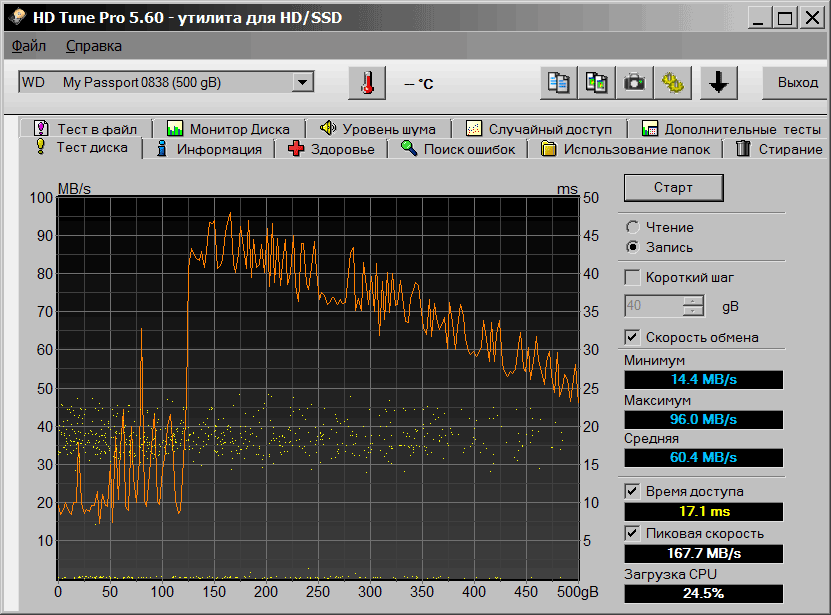Open the Справка menu
Image resolution: width=831 pixels, height=615 pixels.
click(x=94, y=46)
